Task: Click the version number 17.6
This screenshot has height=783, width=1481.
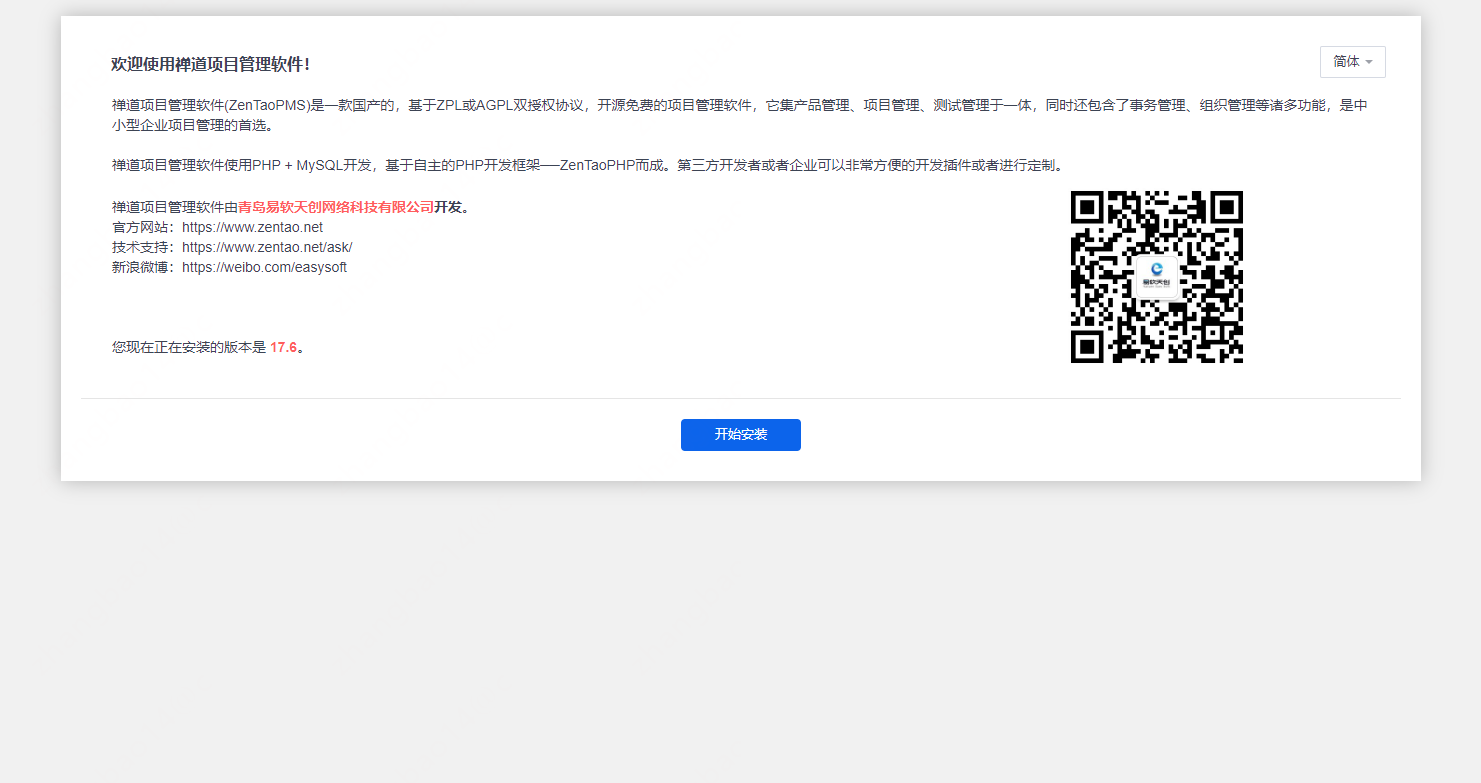Action: (283, 347)
